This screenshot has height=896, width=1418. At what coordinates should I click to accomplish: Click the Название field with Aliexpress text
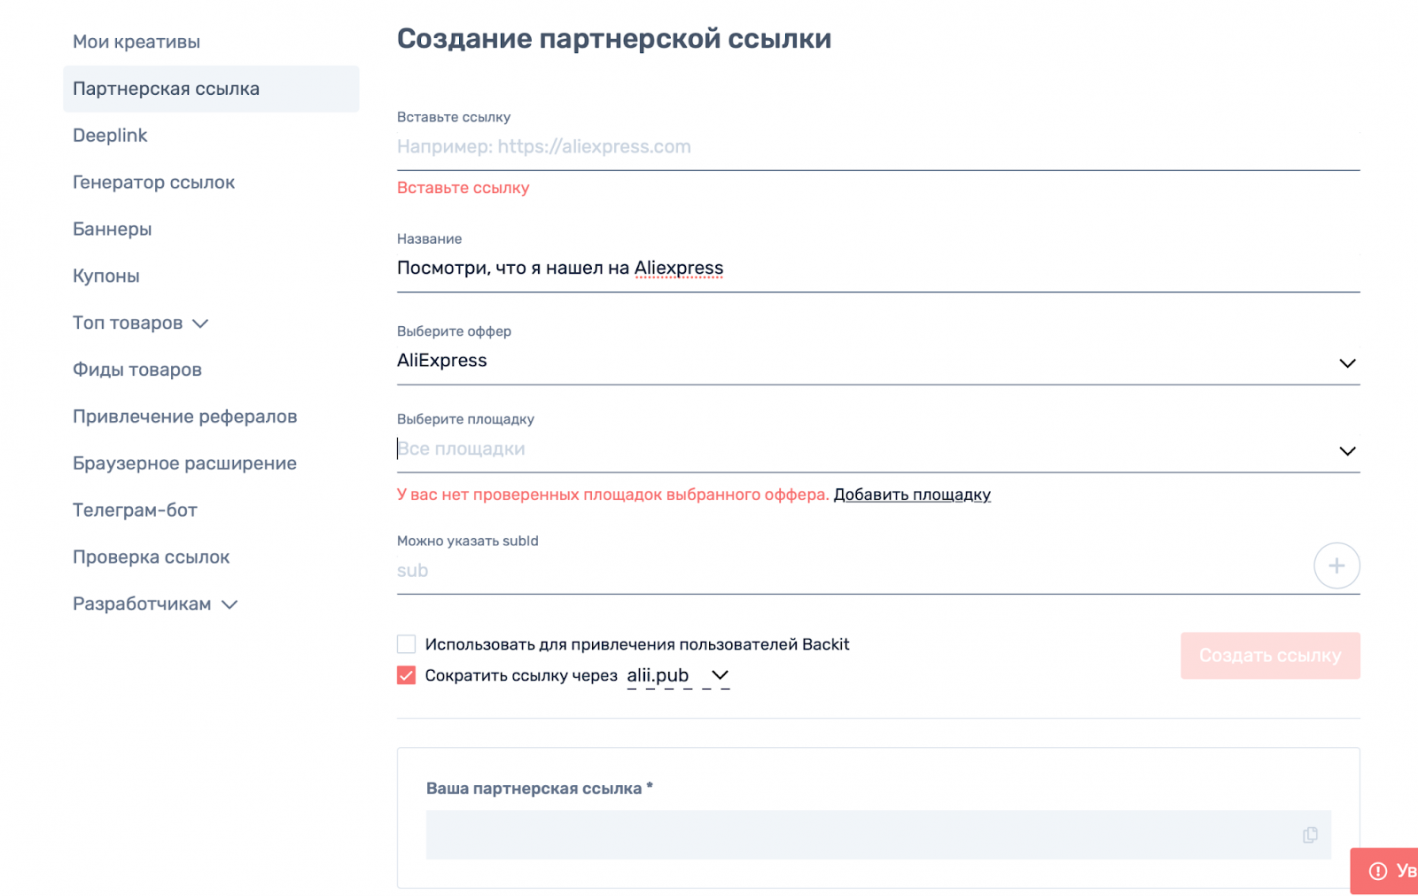(878, 268)
